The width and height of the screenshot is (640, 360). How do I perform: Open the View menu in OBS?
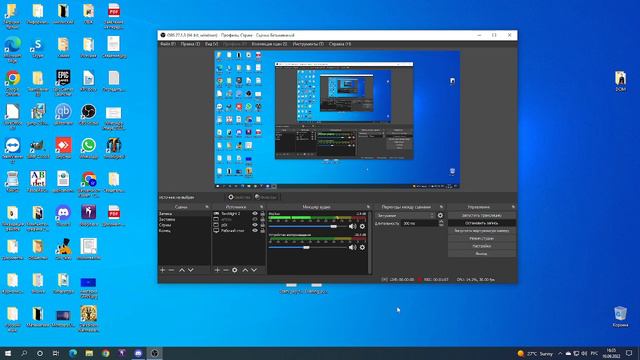211,44
